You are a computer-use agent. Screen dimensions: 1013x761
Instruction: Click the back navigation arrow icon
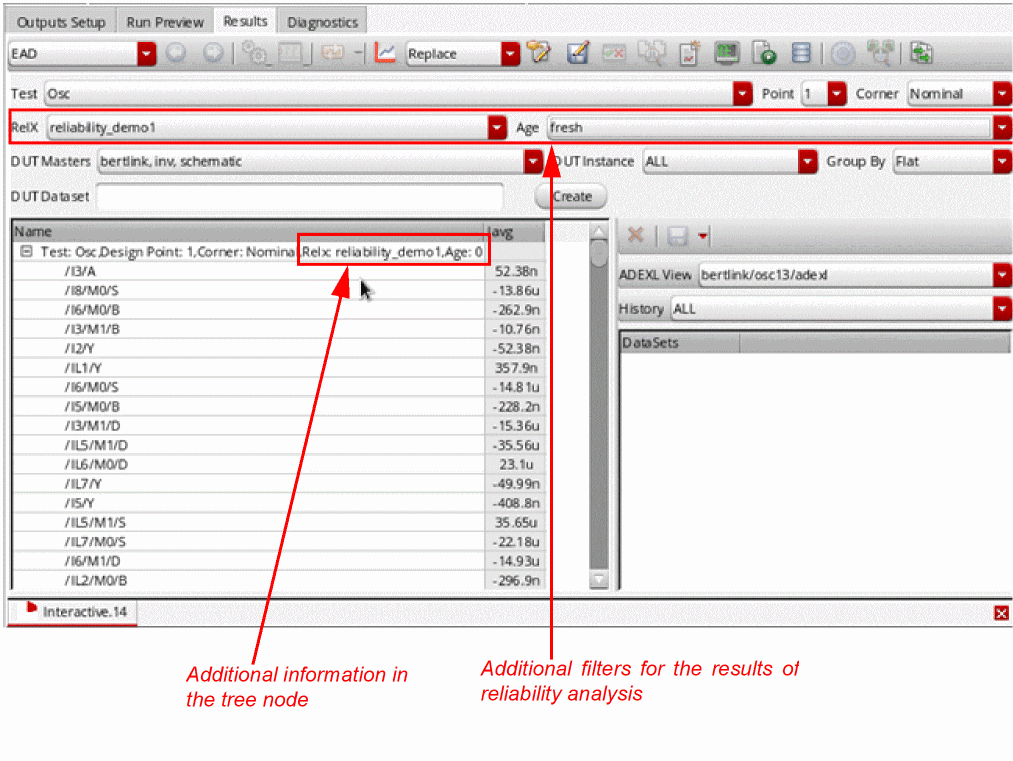coord(176,53)
